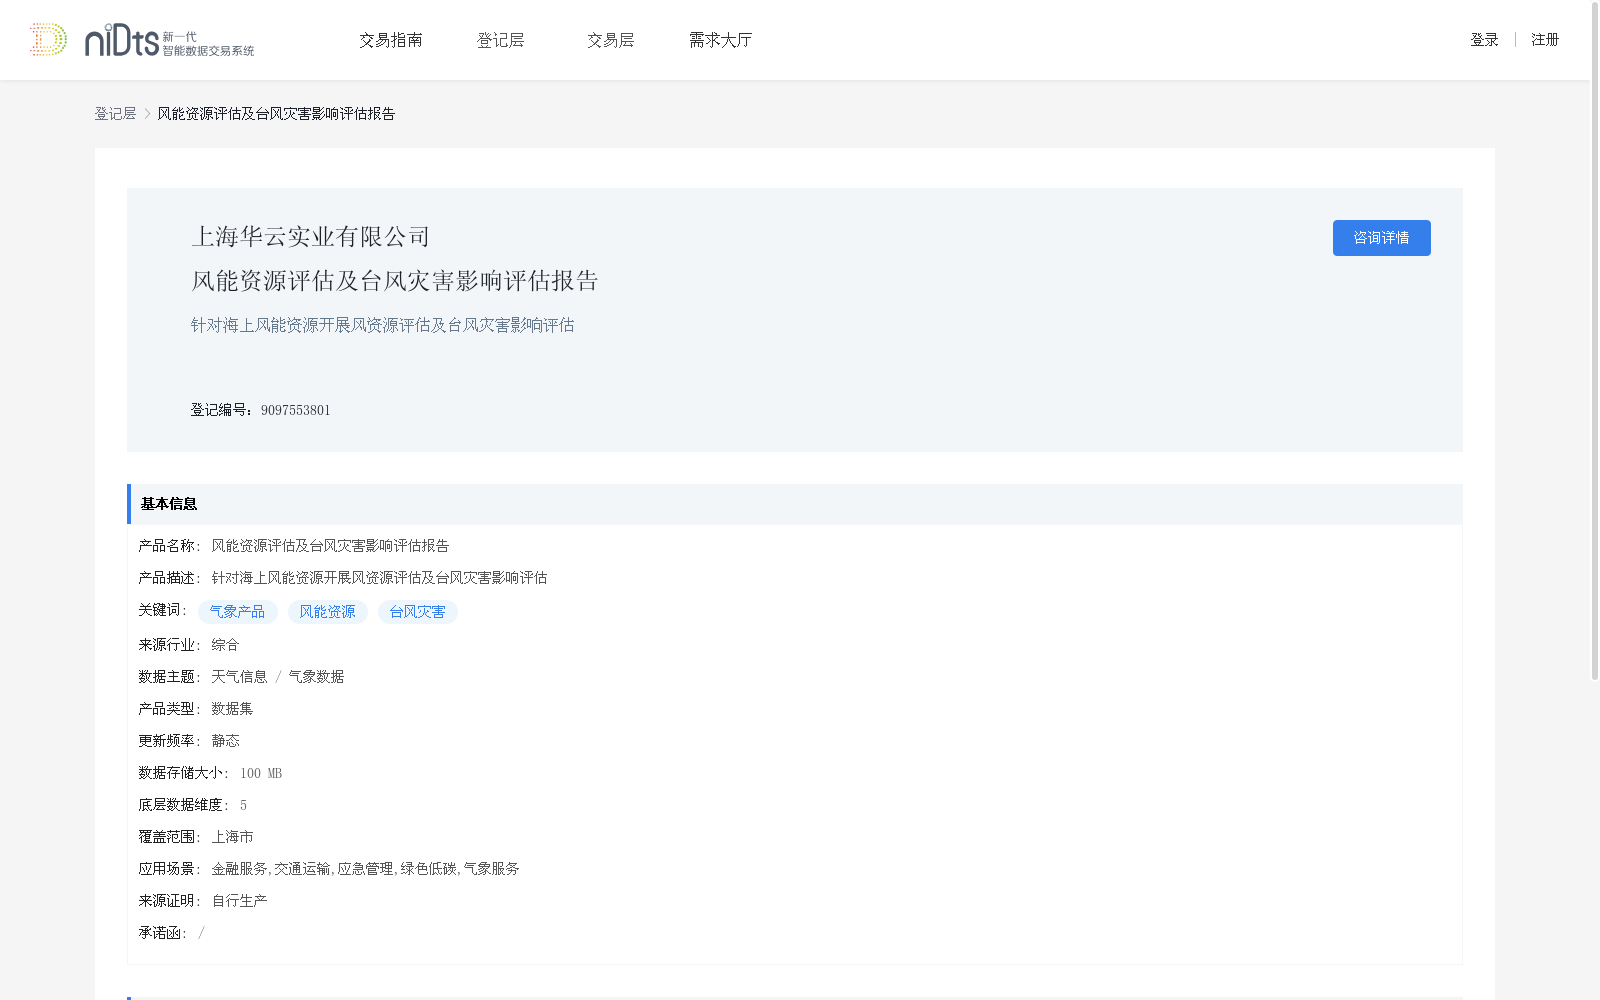1600x1000 pixels.
Task: Go back via 登记层 breadcrumb link
Action: tap(115, 114)
